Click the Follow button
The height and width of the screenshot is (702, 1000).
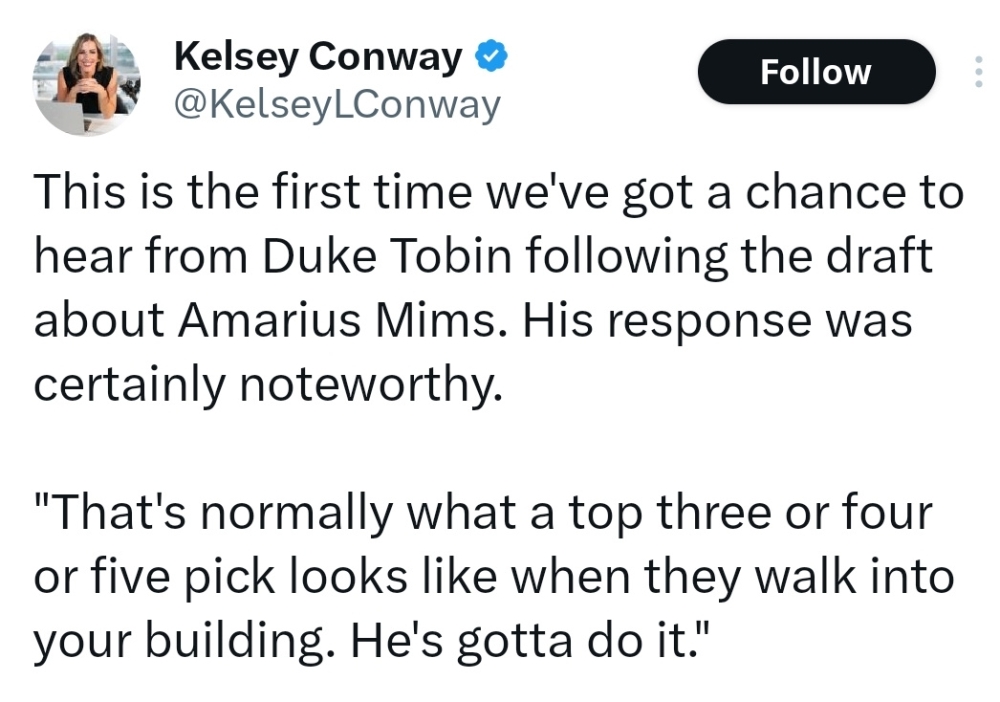[816, 72]
